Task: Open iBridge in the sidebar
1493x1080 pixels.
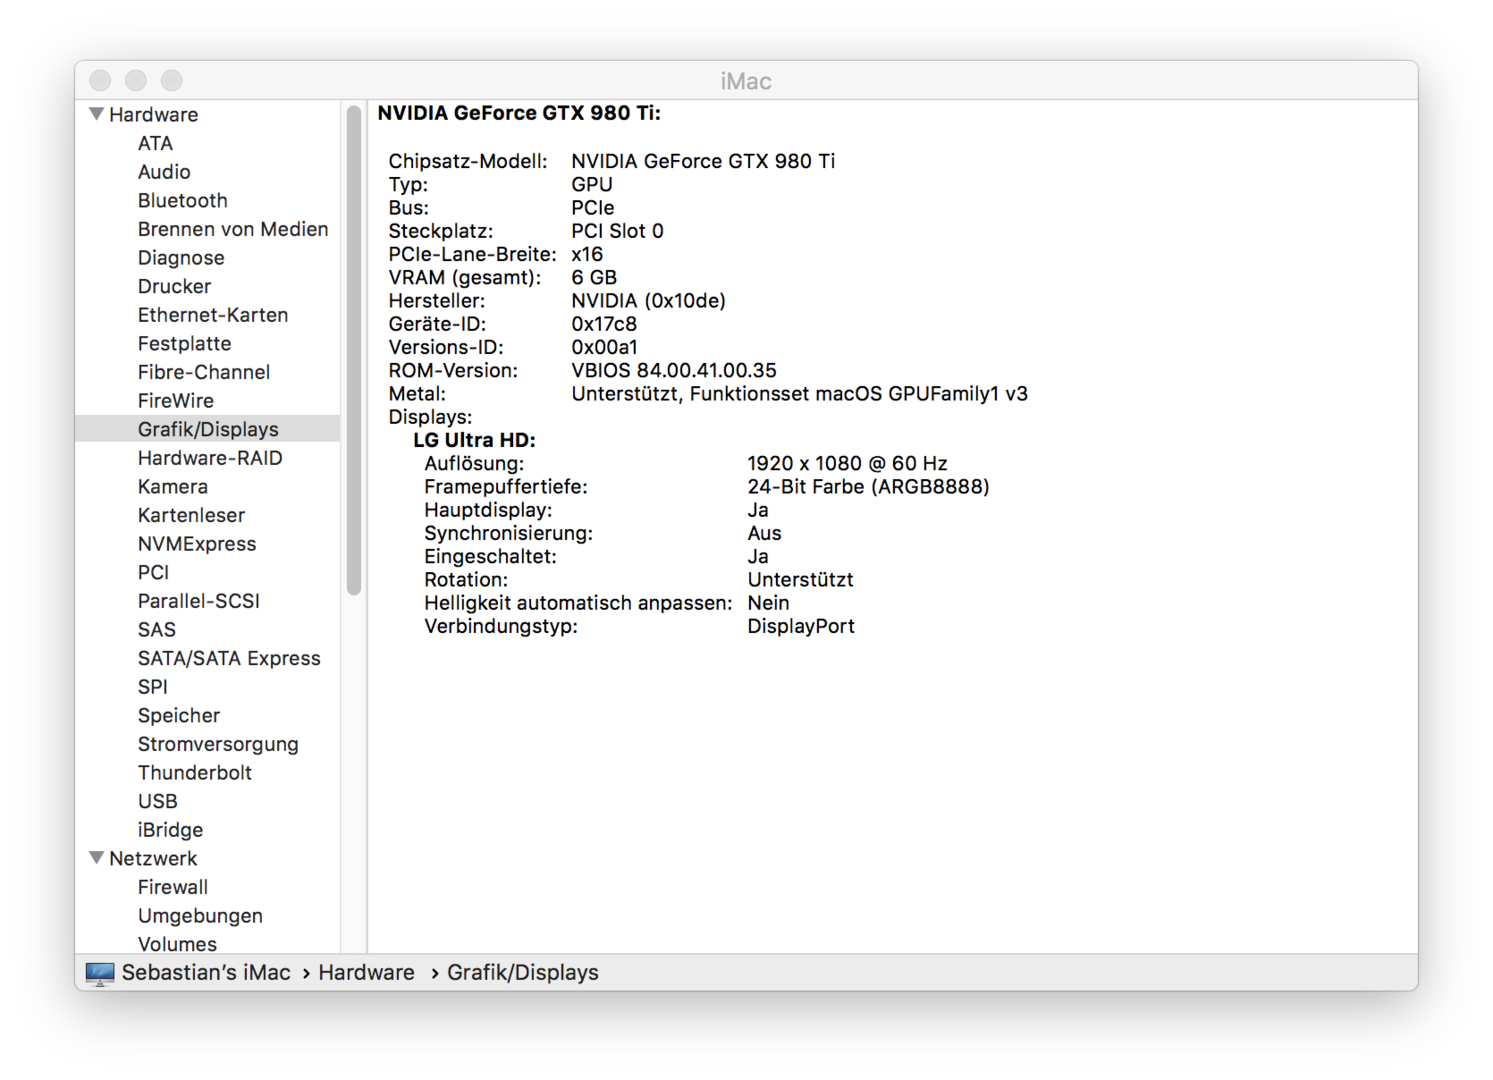Action: (170, 830)
